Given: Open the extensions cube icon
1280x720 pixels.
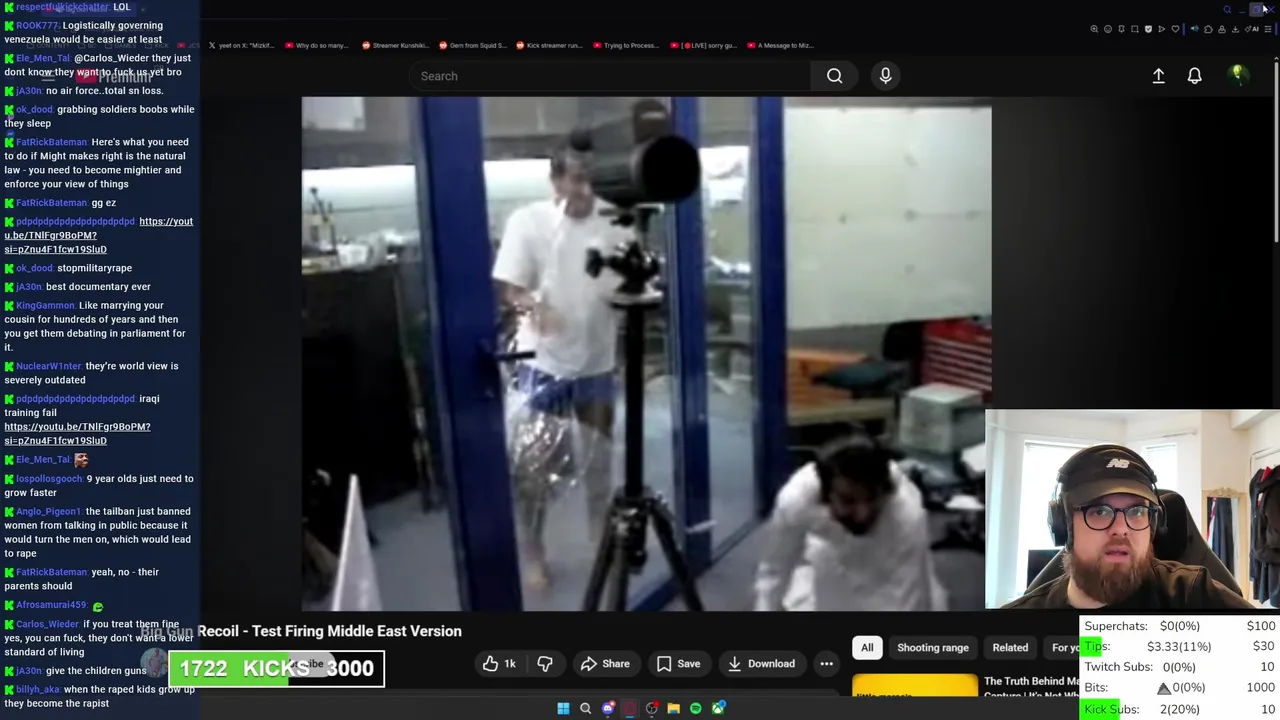Looking at the screenshot, I should [1208, 29].
